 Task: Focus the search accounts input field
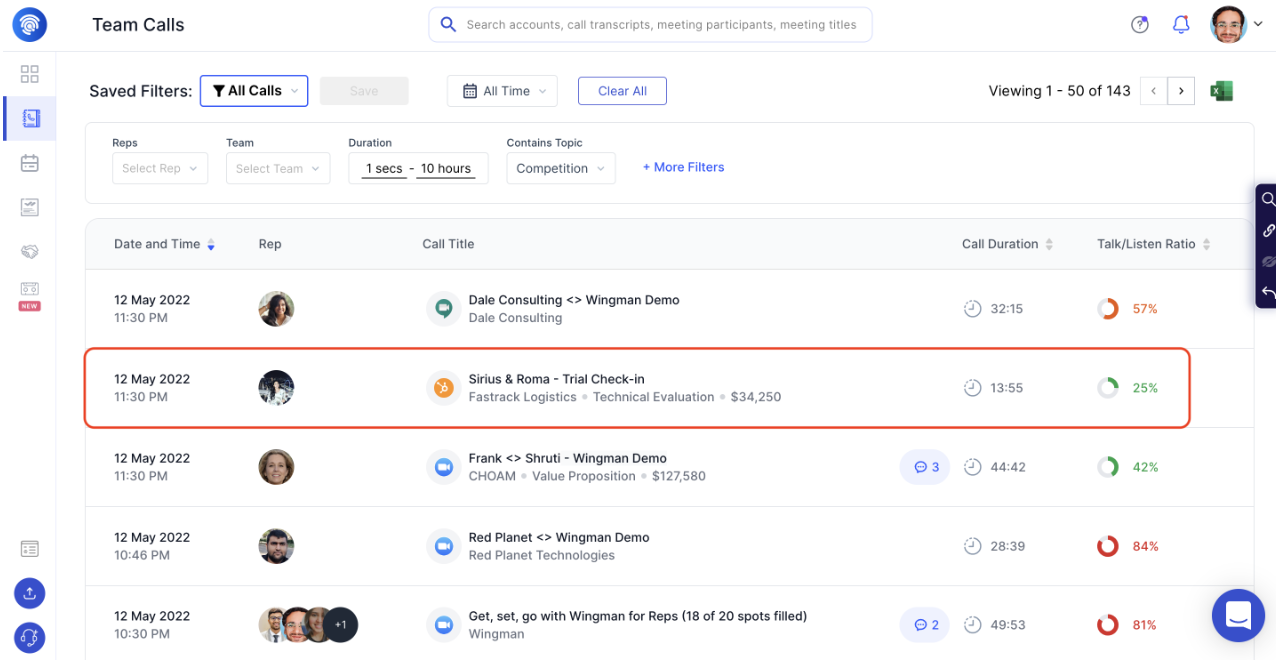[x=650, y=25]
